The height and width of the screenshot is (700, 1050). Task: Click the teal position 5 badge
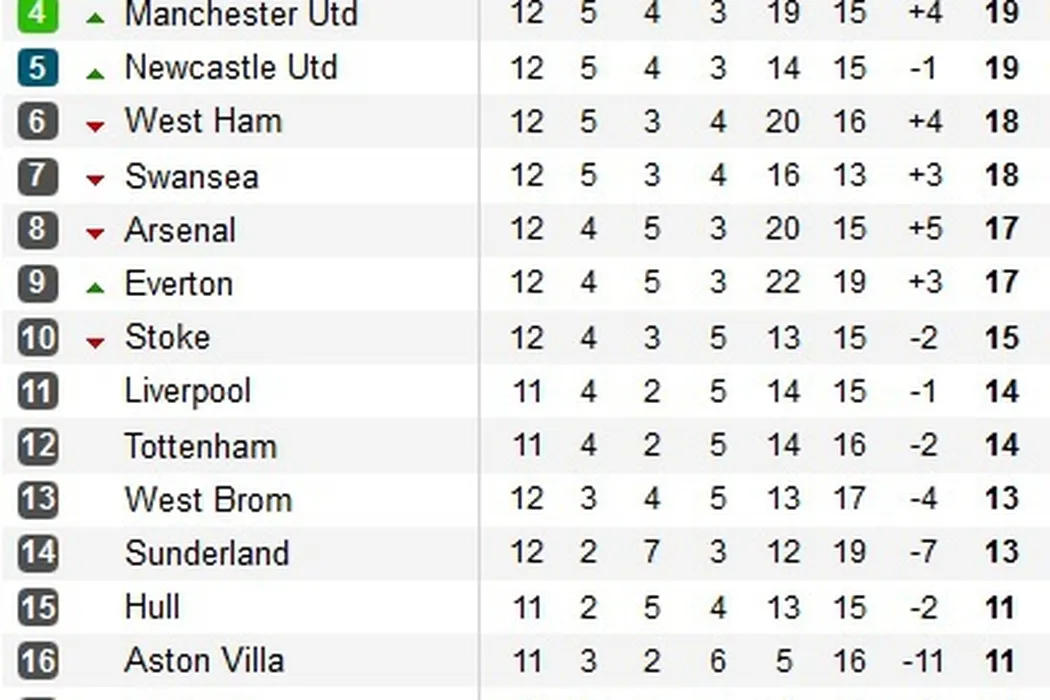(38, 68)
